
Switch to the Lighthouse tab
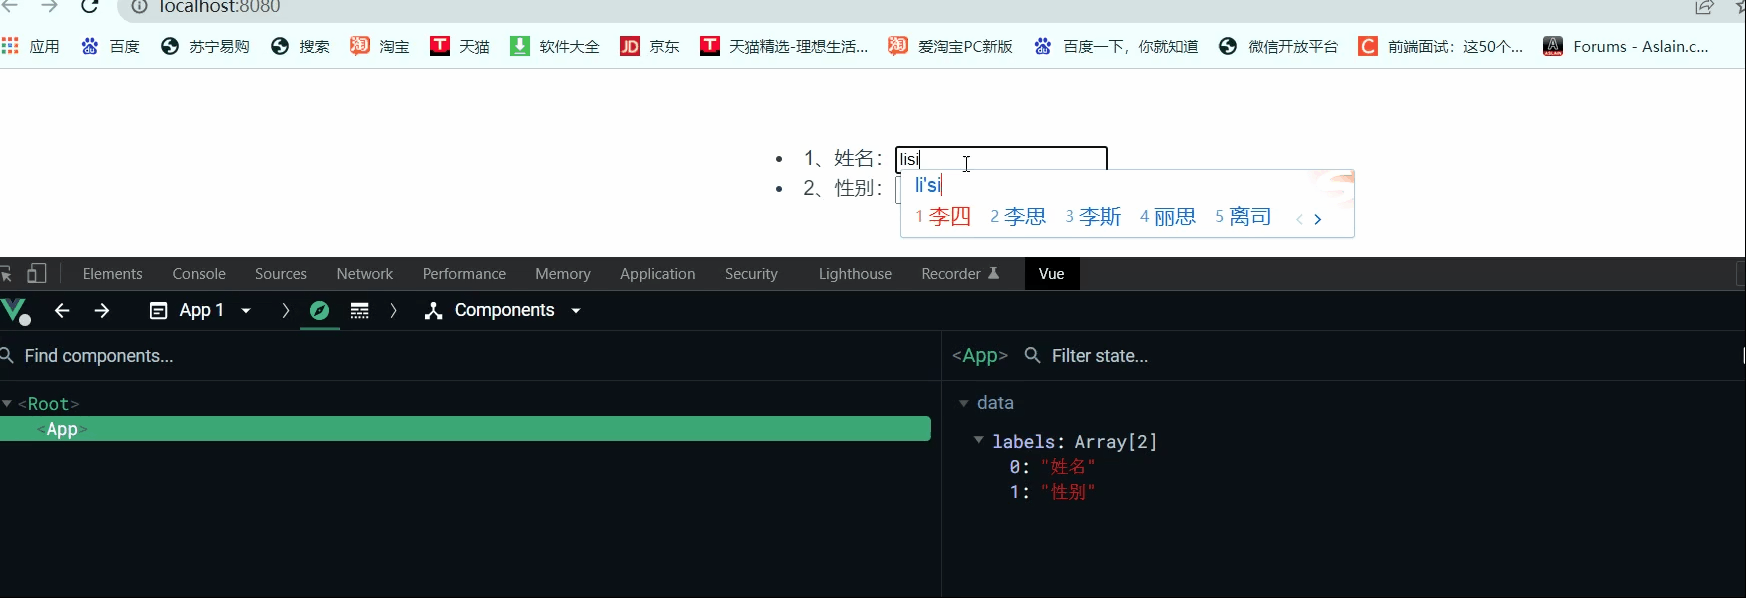[x=855, y=274]
